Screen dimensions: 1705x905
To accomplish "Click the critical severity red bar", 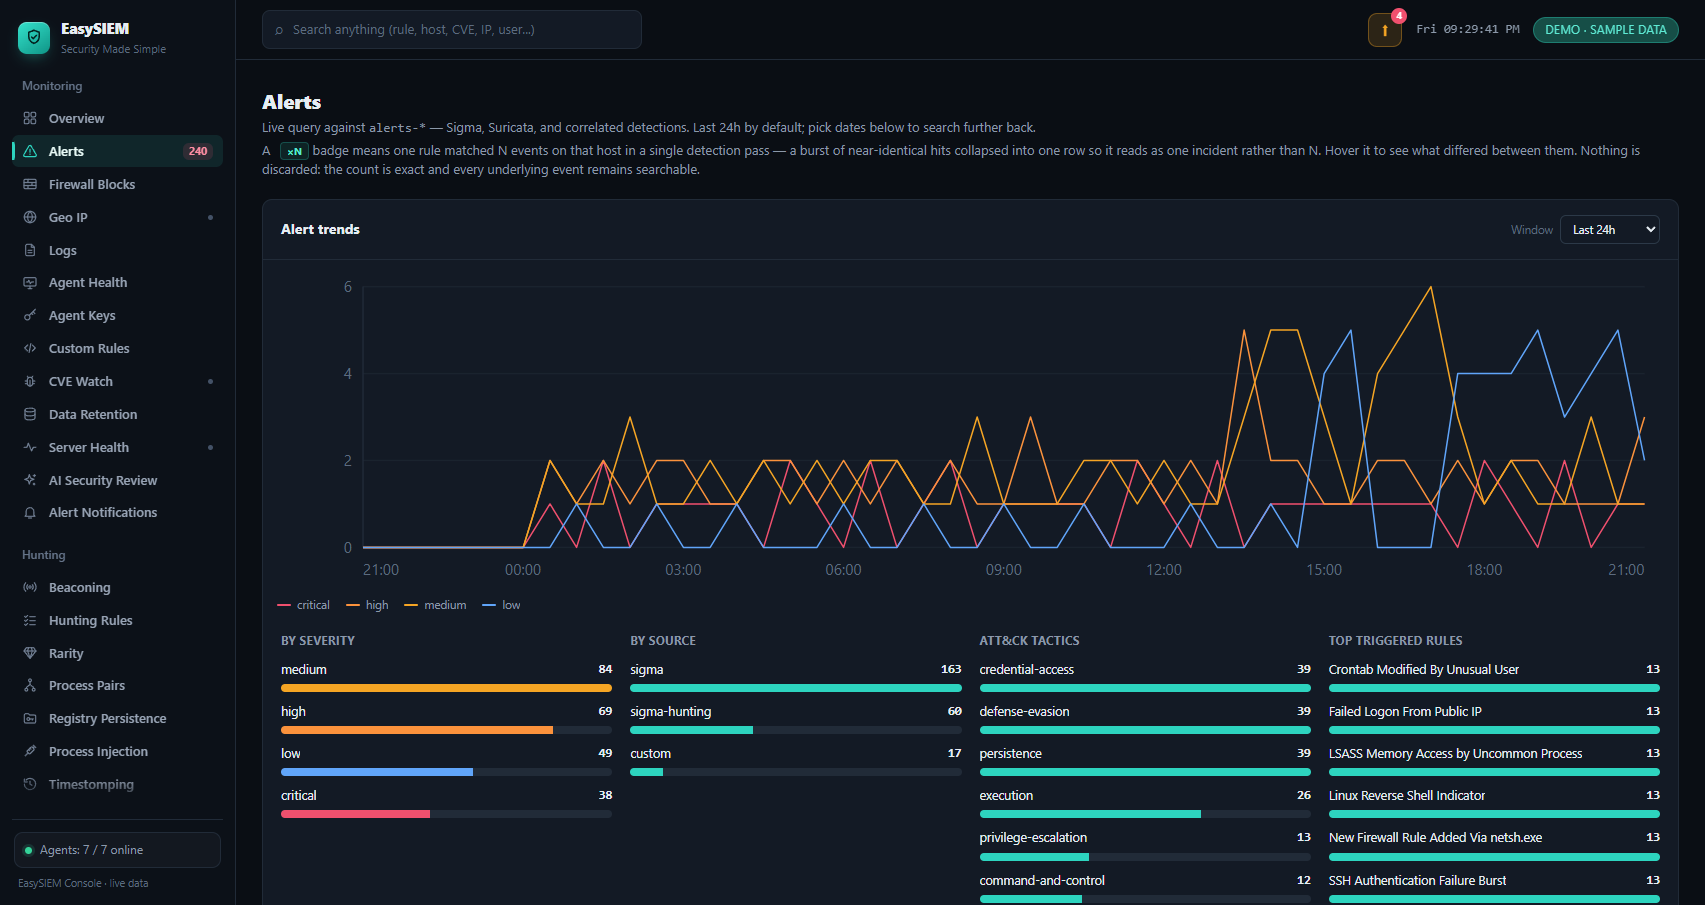I will tap(355, 814).
